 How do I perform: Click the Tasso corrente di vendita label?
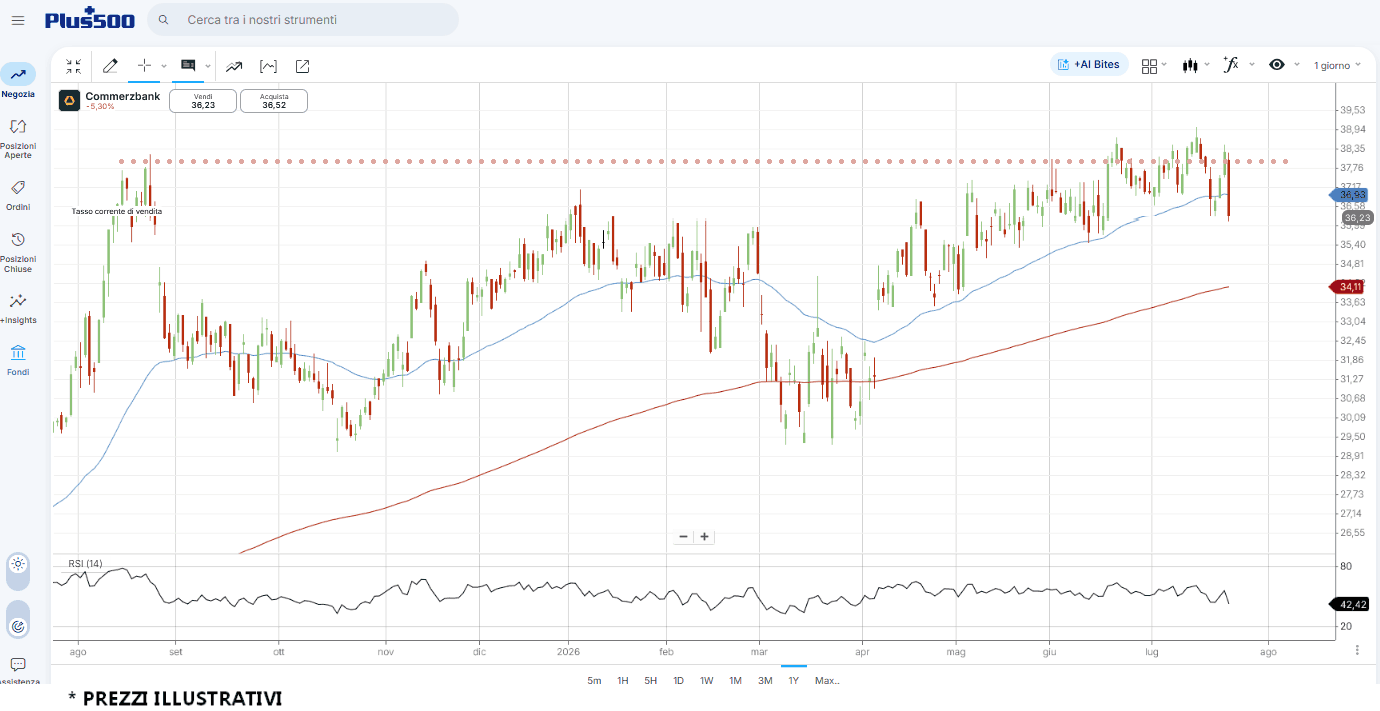pos(117,212)
